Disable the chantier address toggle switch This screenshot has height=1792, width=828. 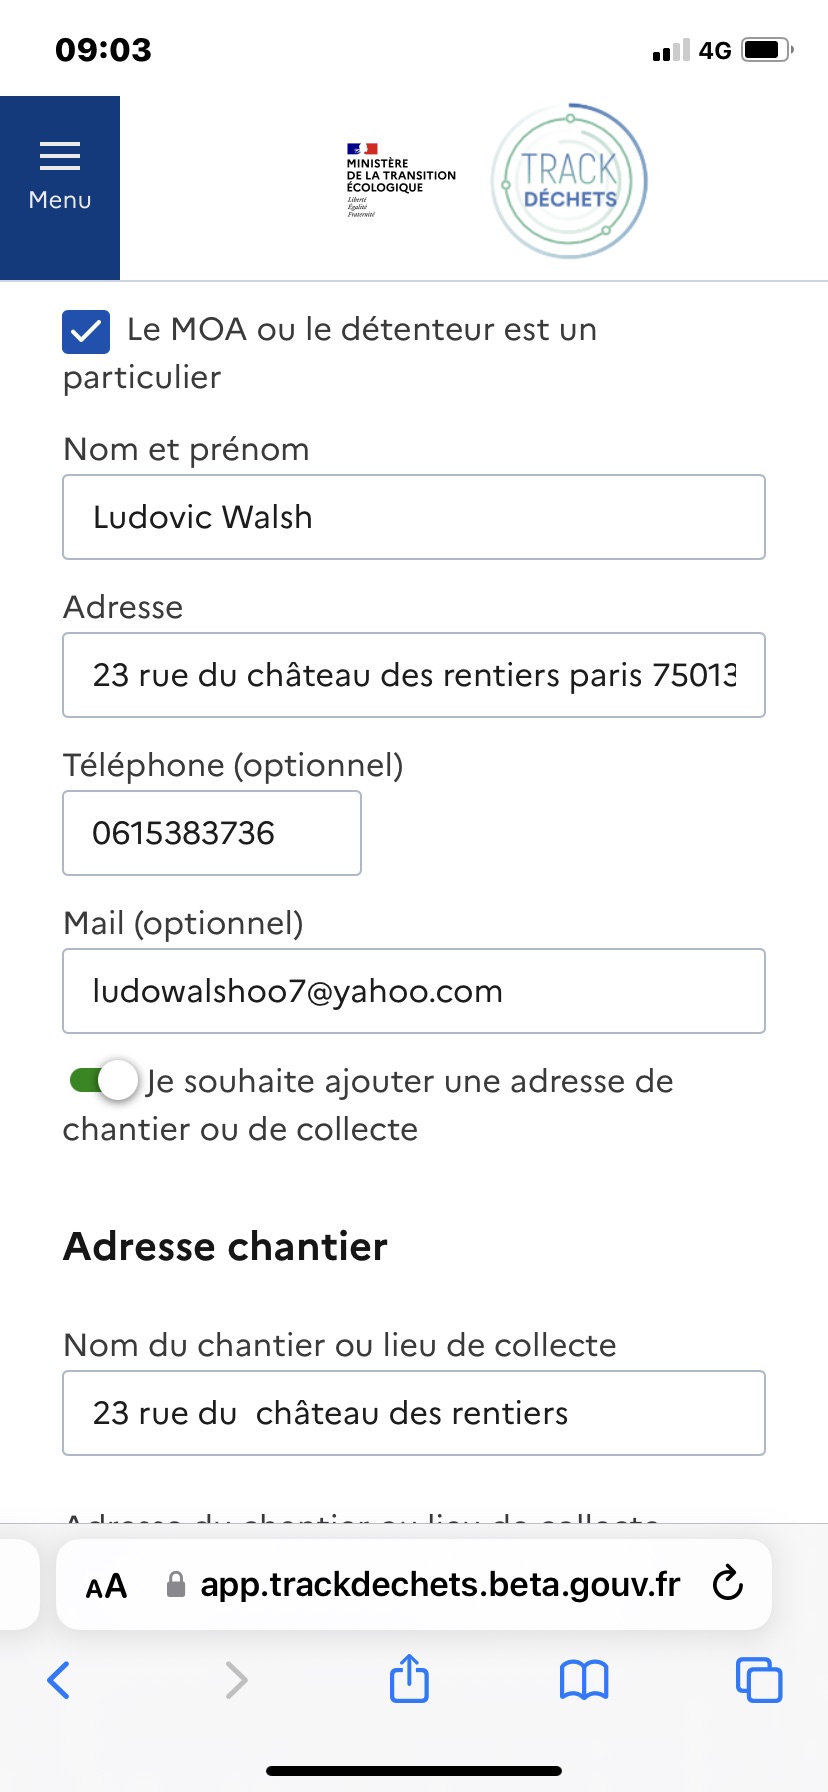(x=103, y=1081)
